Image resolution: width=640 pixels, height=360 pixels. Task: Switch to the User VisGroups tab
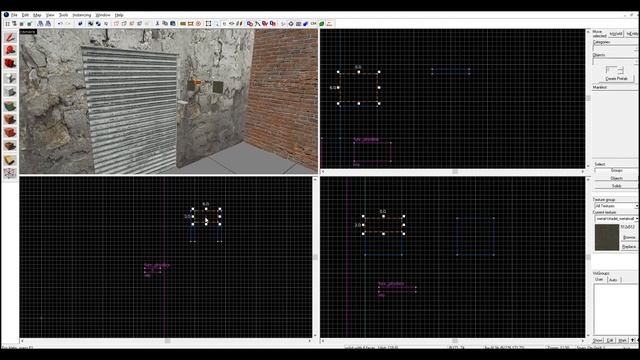point(599,280)
